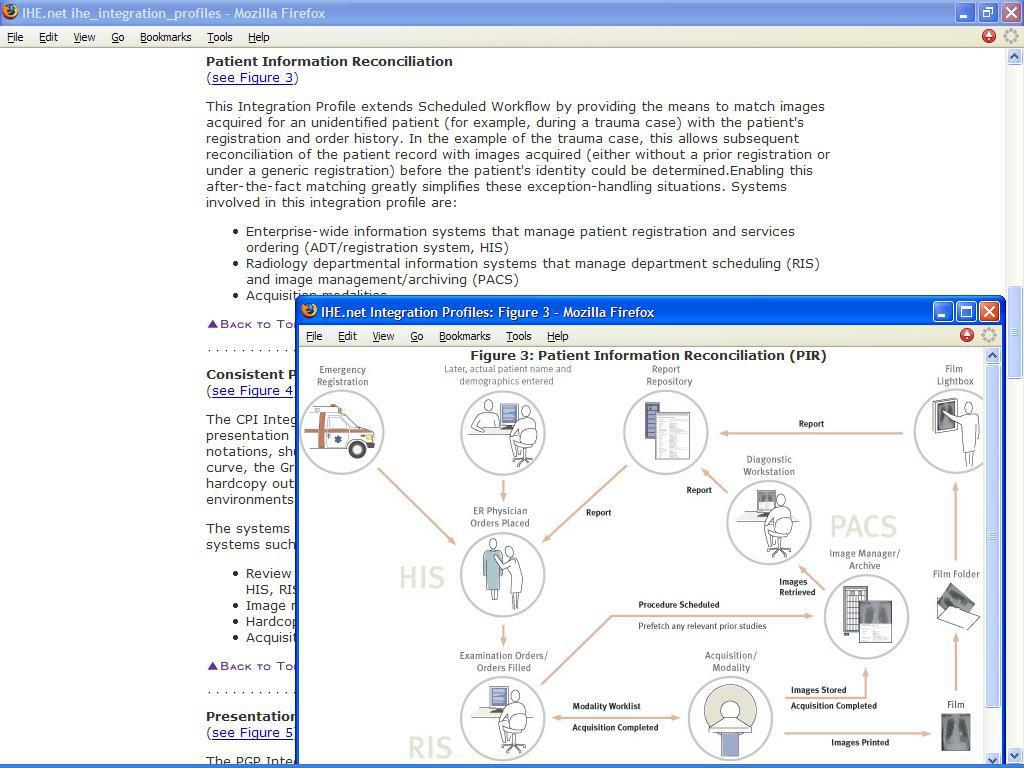Click the red update alert icon in background window
Image resolution: width=1024 pixels, height=768 pixels.
[x=989, y=36]
